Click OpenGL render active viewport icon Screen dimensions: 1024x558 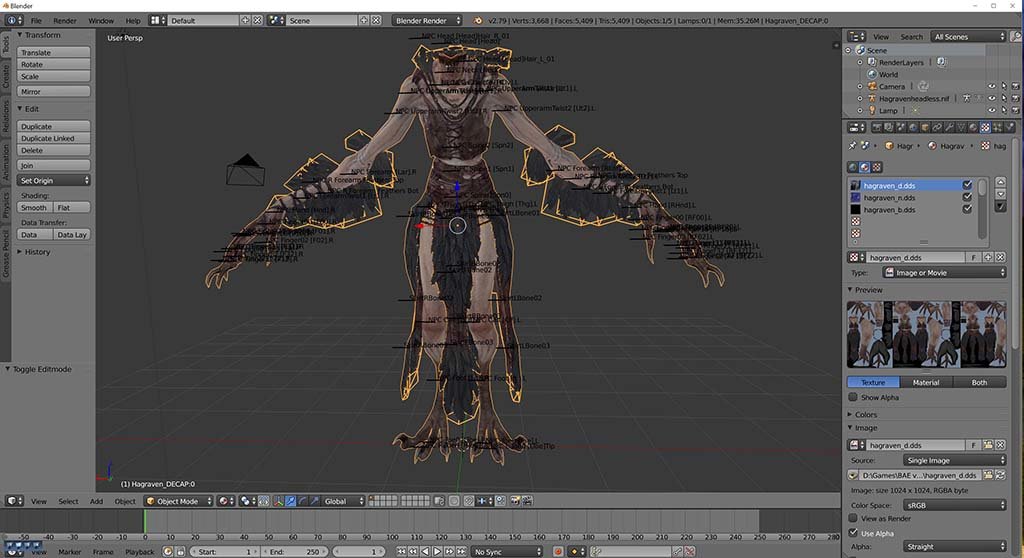(x=515, y=501)
